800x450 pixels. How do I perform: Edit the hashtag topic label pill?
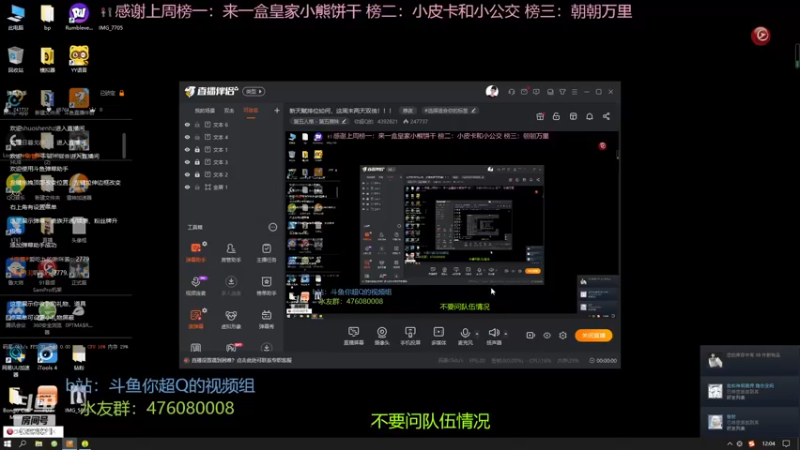tap(449, 111)
